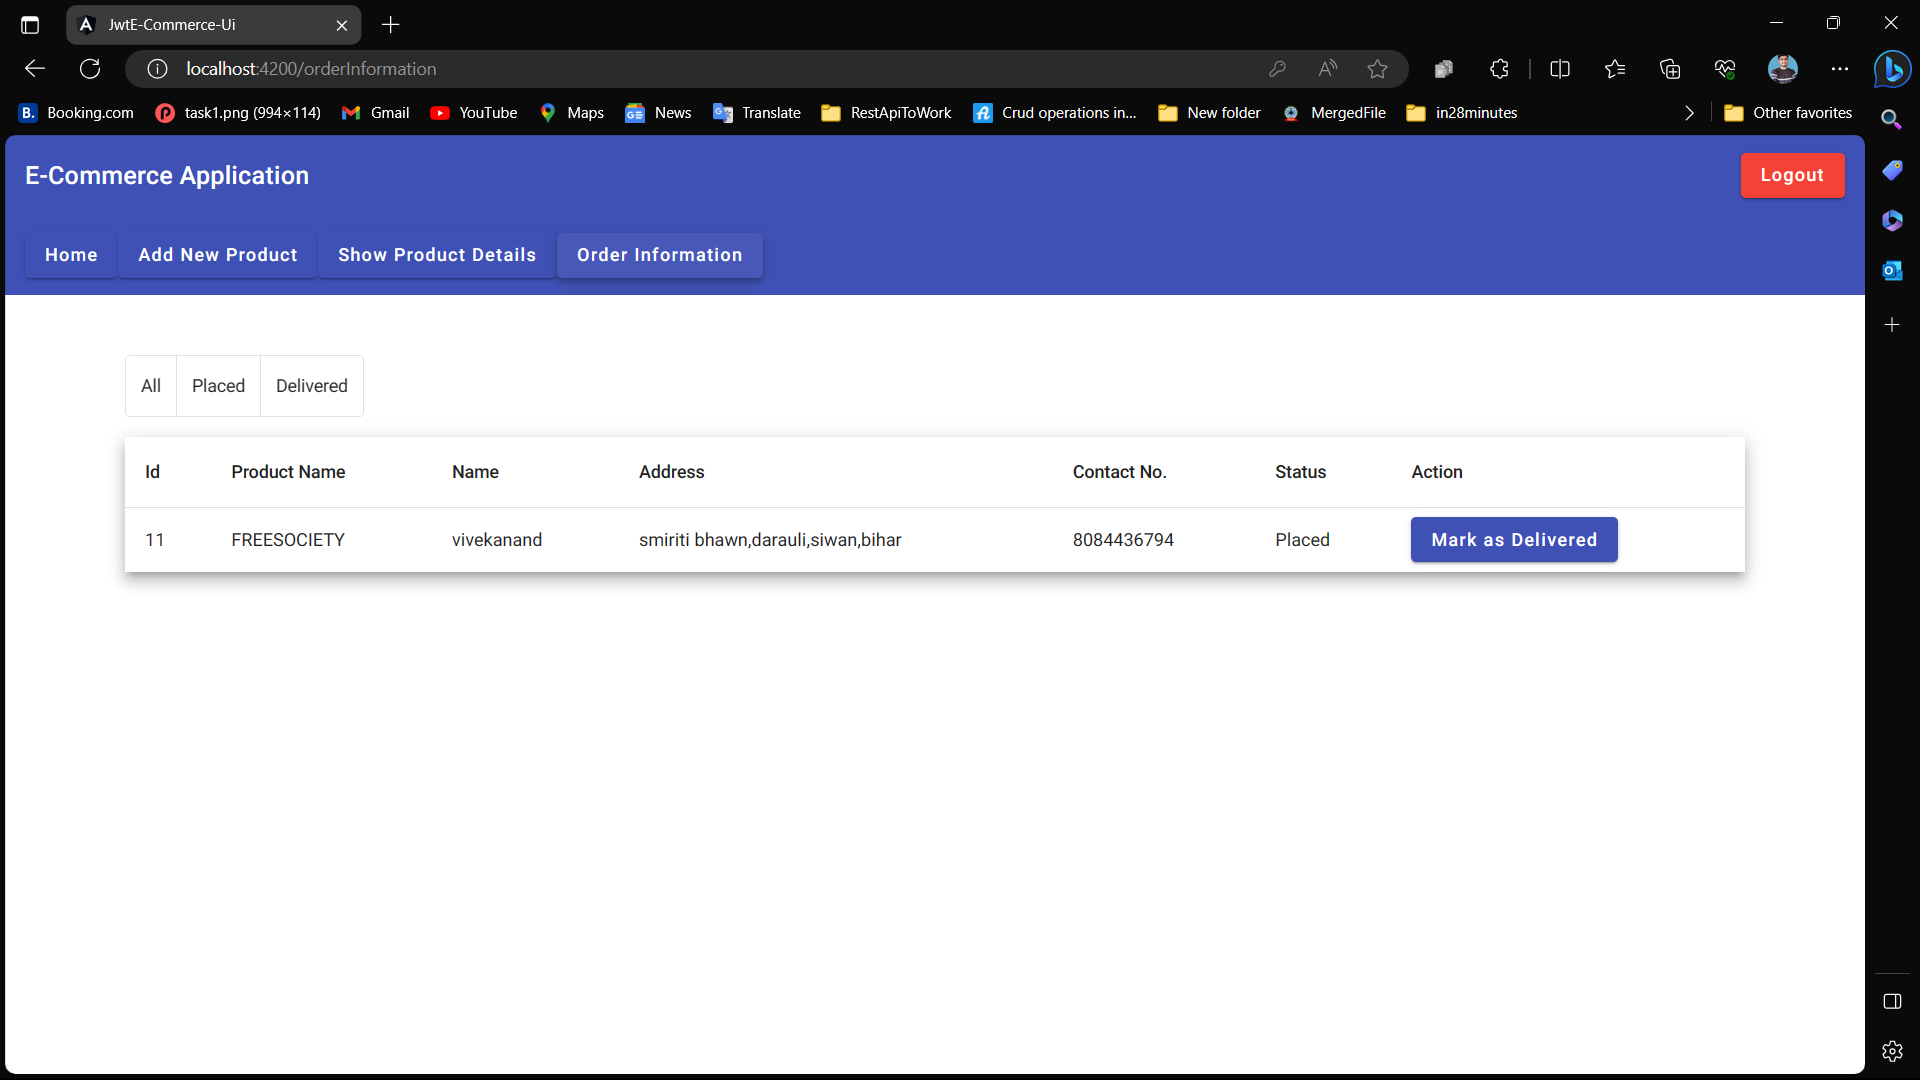Open YouTube bookmark
Image resolution: width=1920 pixels, height=1080 pixels.
pyautogui.click(x=473, y=112)
